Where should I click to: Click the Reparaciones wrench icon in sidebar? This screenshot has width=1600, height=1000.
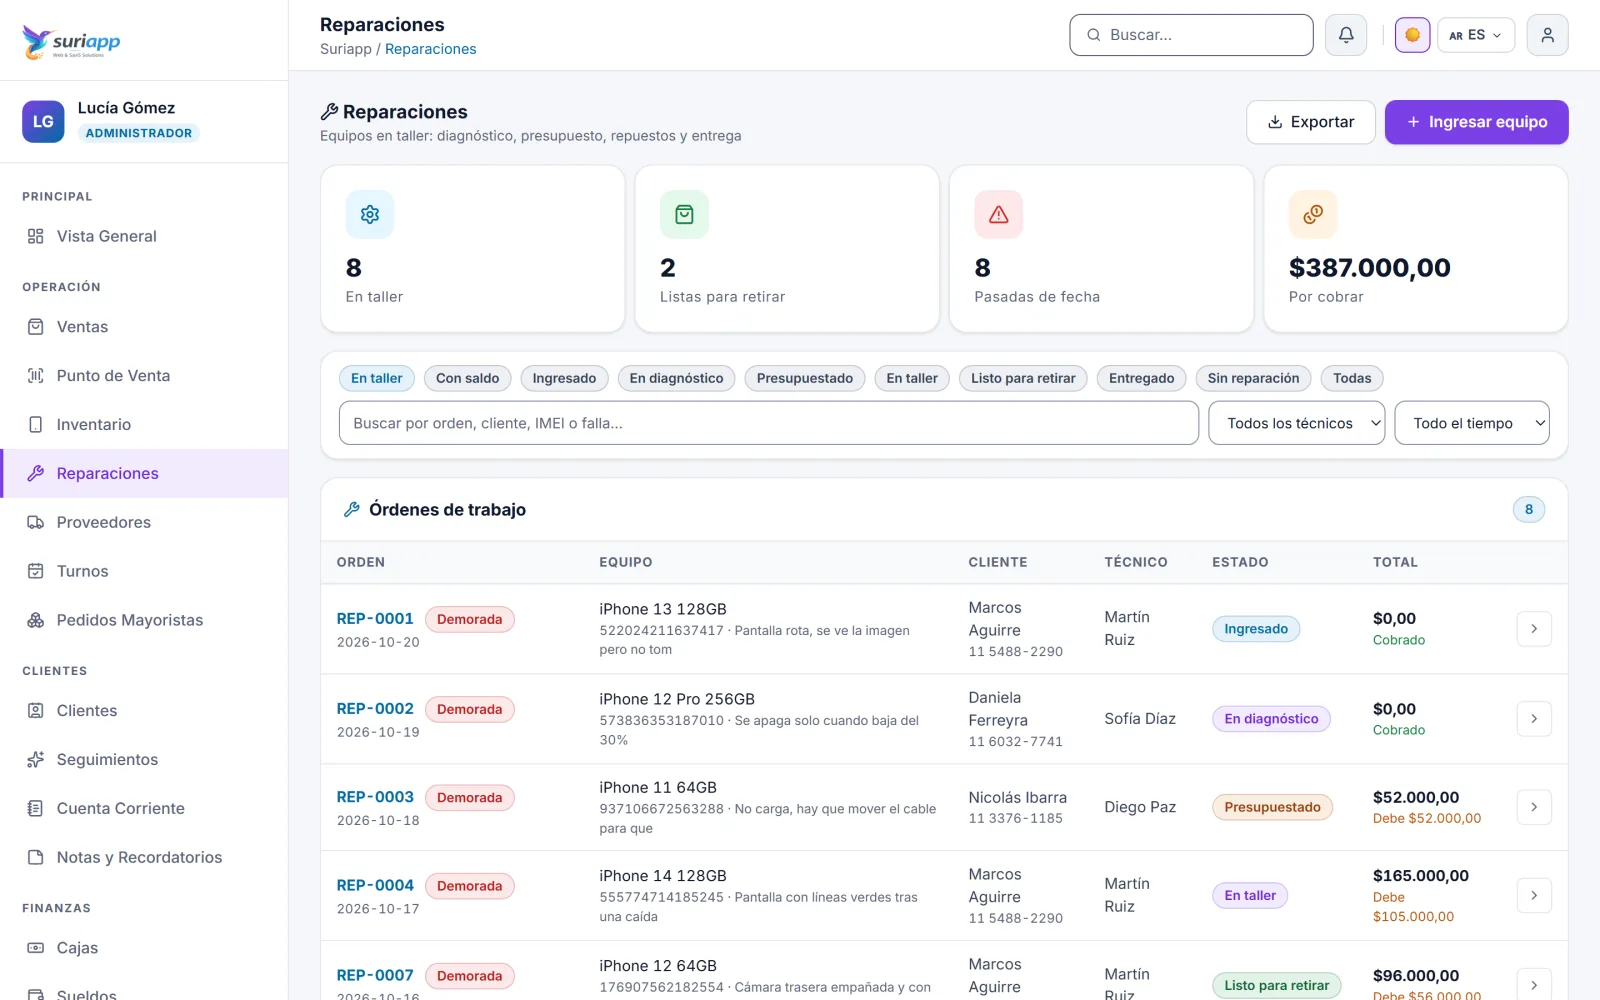36,473
